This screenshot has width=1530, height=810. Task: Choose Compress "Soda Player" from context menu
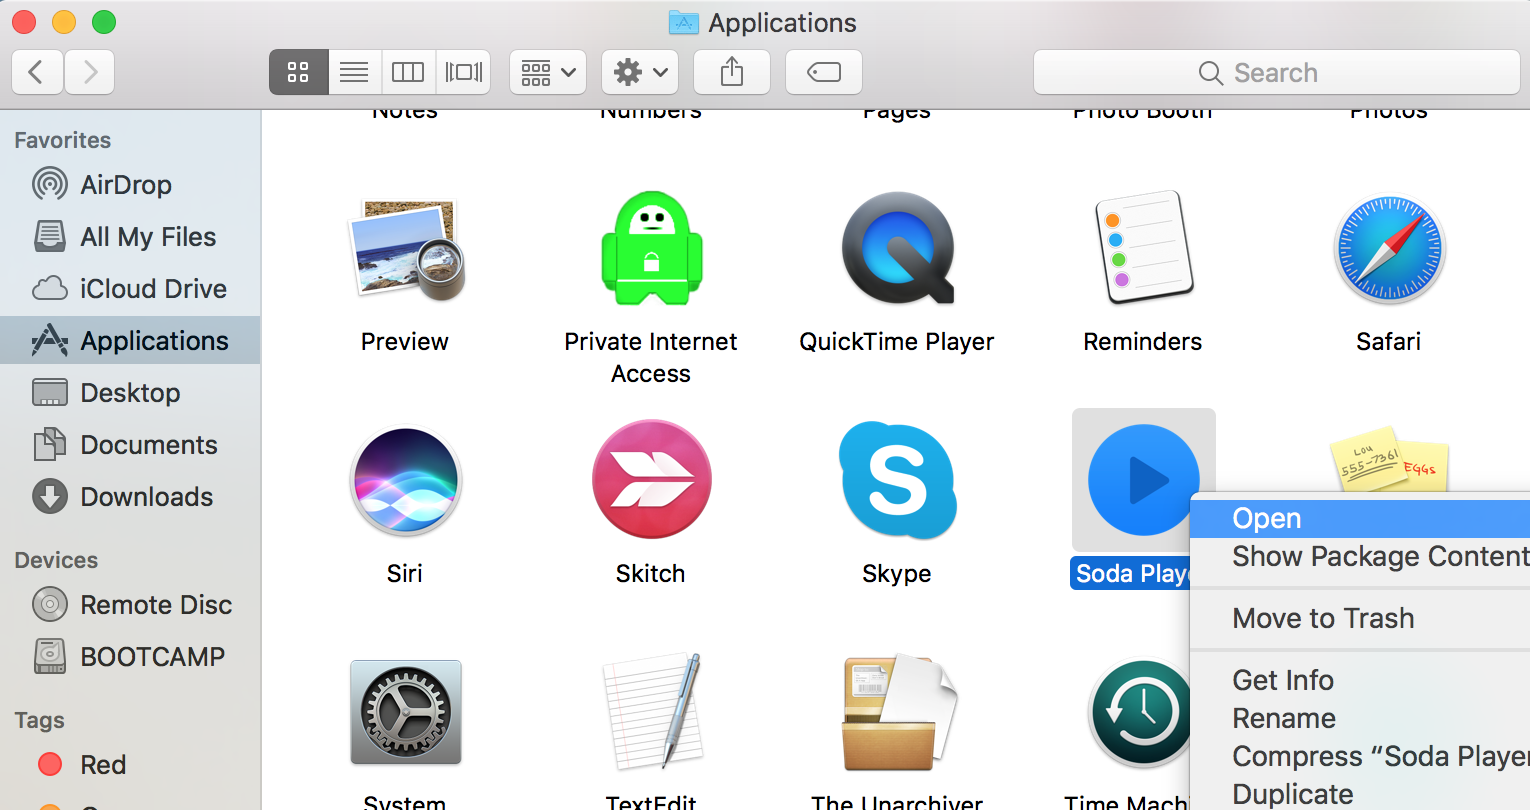pos(1360,756)
